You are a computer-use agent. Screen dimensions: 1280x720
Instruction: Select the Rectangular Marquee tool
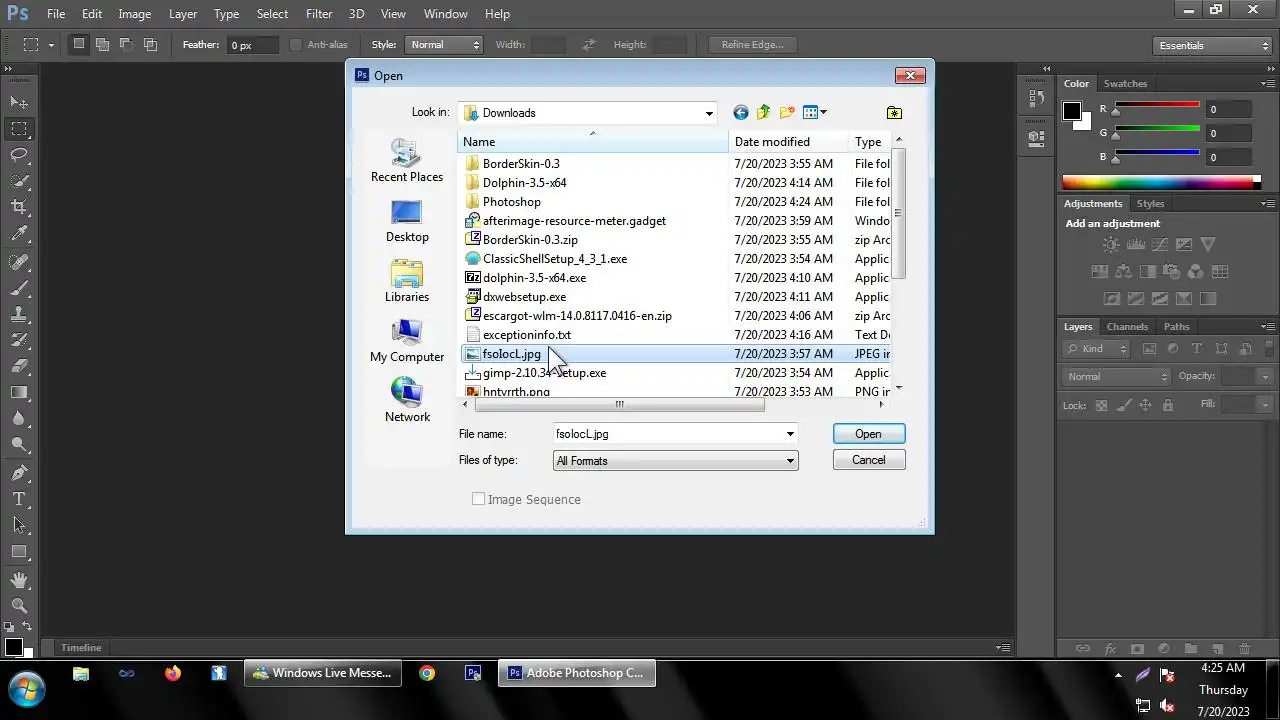tap(19, 128)
